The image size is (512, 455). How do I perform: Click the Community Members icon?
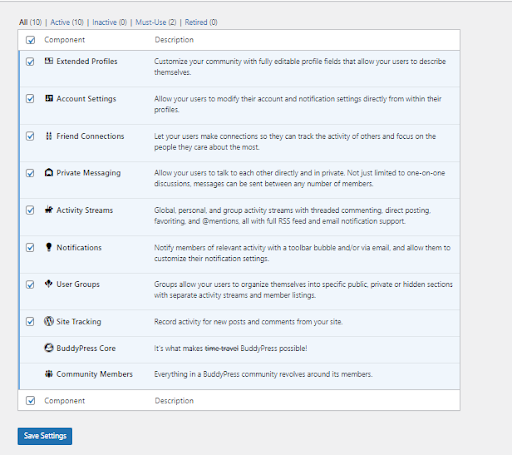click(x=49, y=374)
